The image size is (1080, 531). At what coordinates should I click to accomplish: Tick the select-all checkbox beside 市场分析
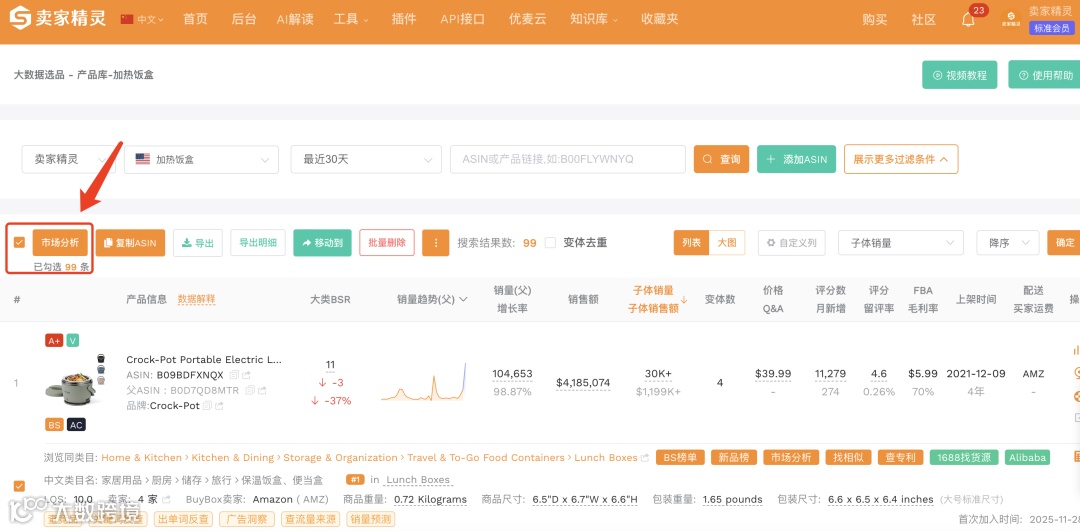click(x=19, y=242)
